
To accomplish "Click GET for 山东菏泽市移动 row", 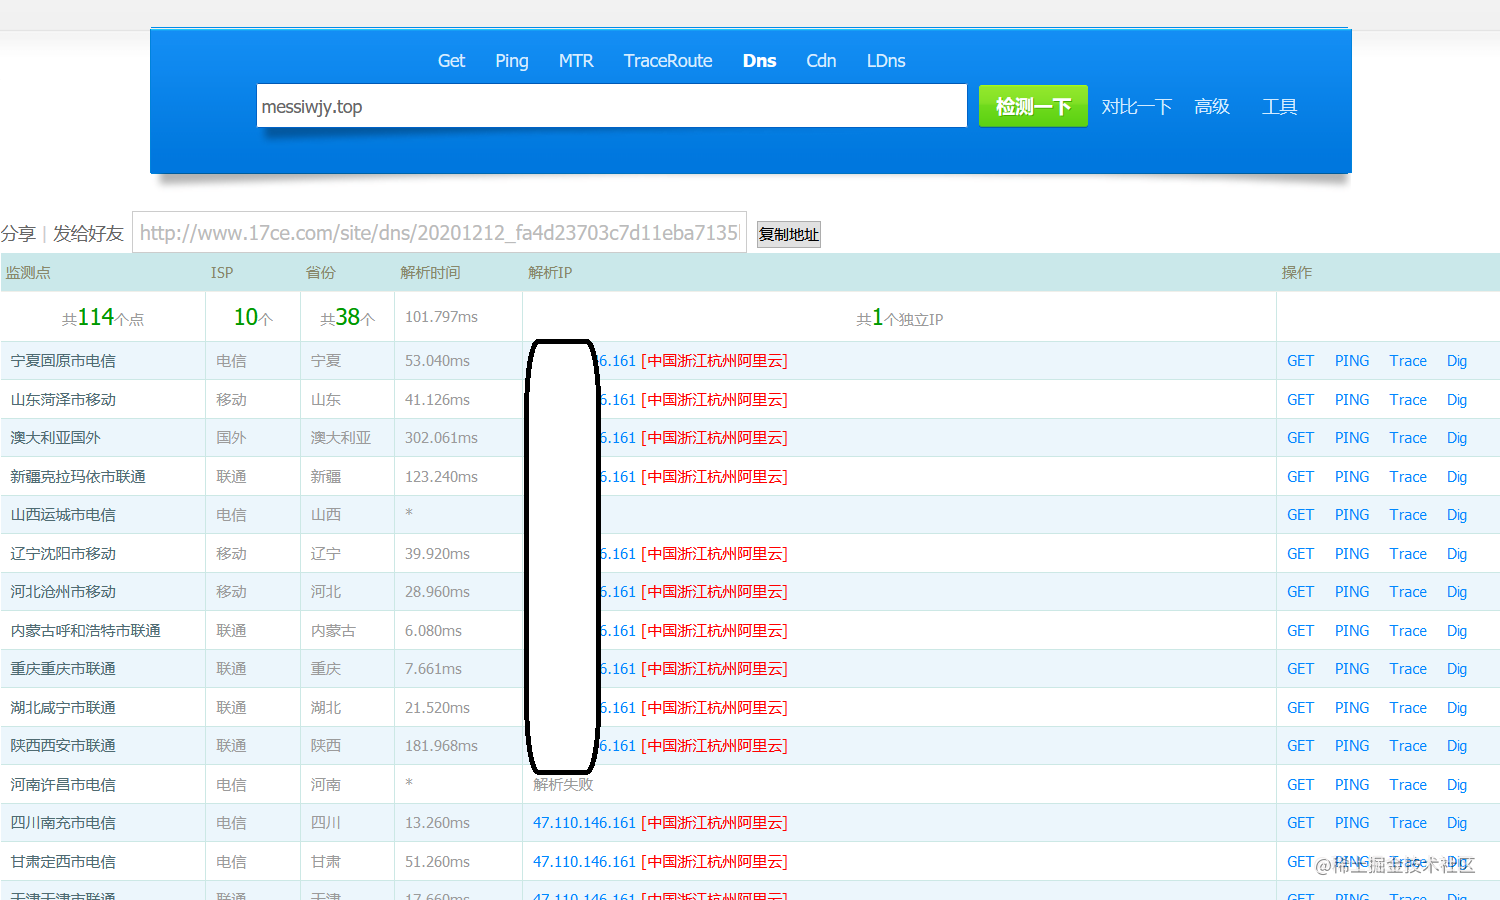I will [1300, 400].
